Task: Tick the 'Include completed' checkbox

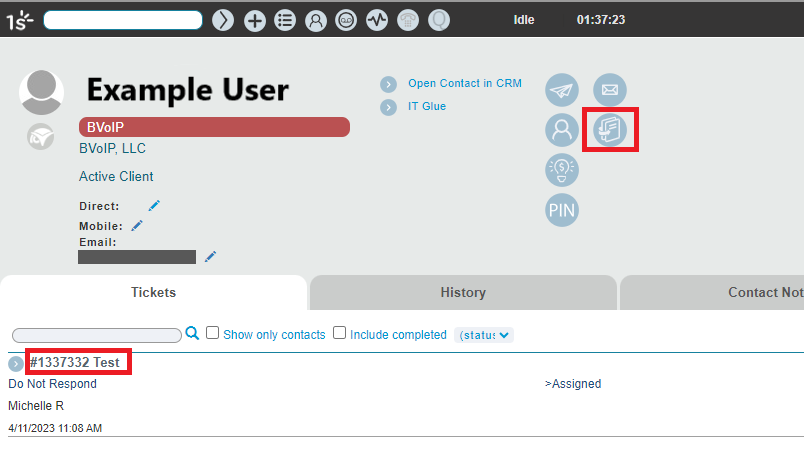Action: point(340,334)
